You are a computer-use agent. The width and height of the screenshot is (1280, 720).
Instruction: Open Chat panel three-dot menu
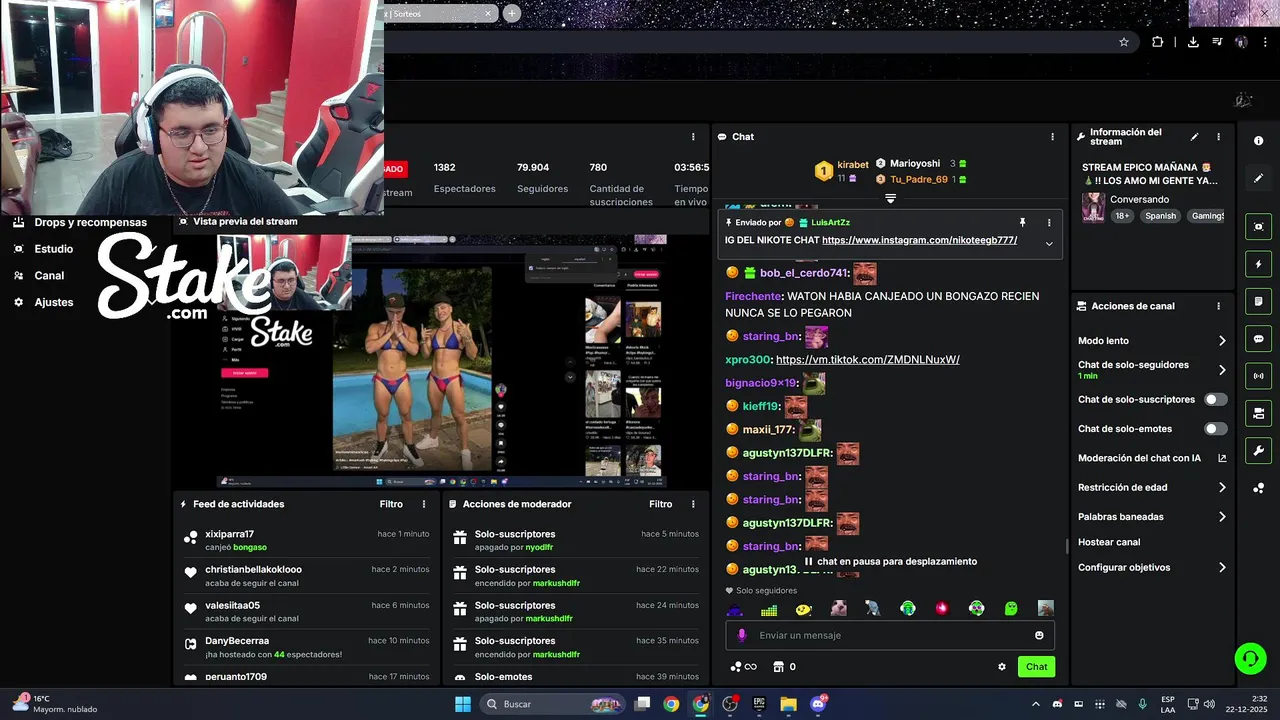[1052, 137]
